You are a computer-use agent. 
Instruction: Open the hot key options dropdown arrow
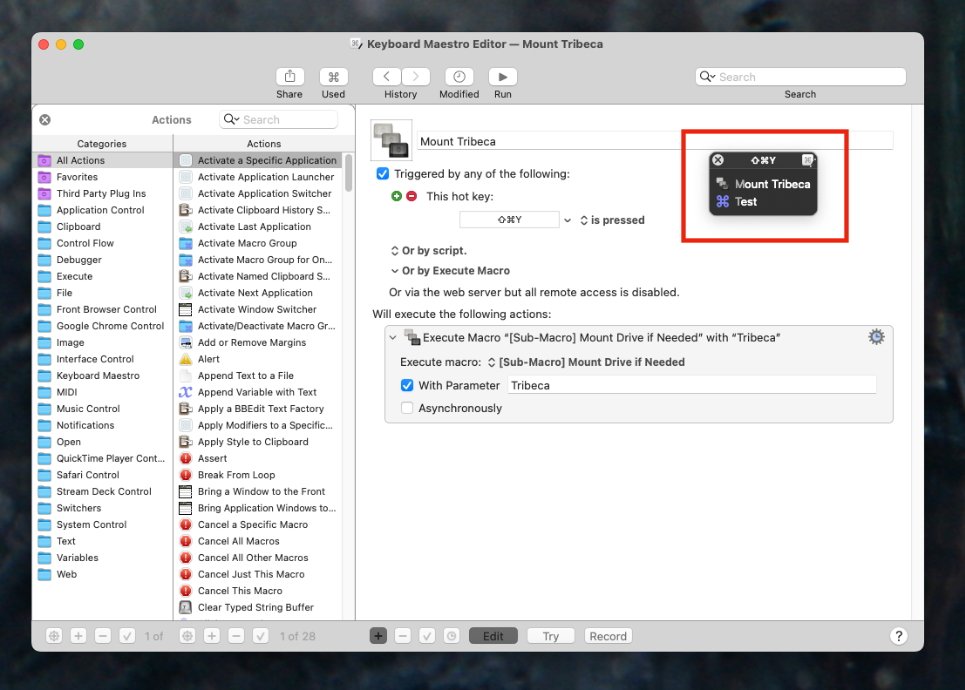(x=567, y=220)
